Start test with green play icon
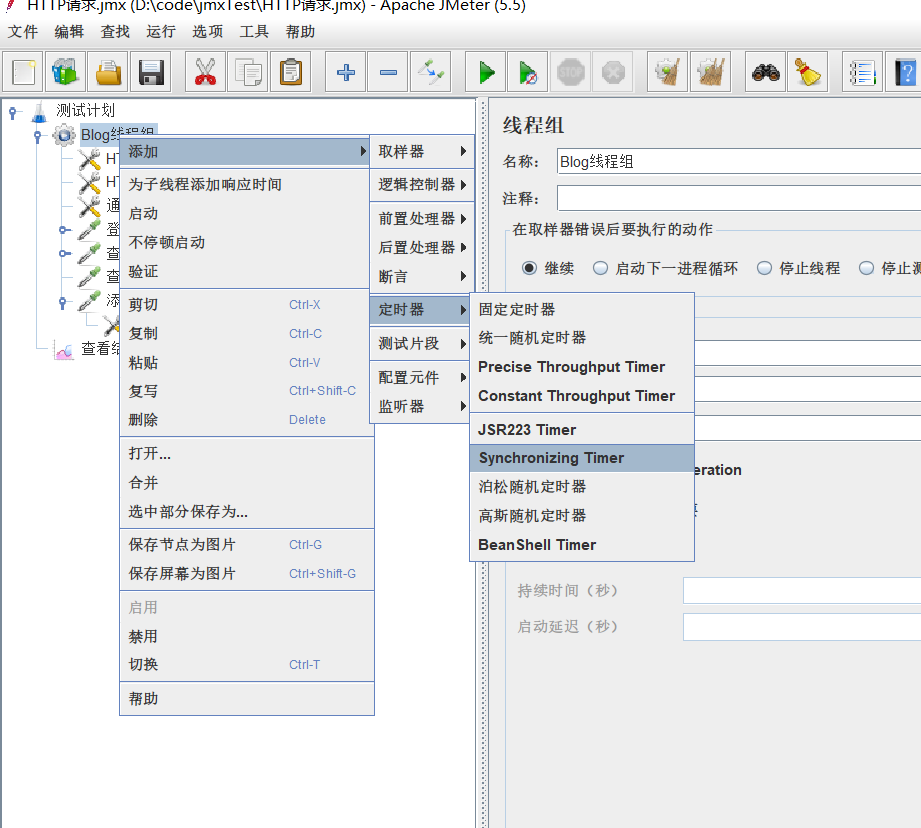Viewport: 921px width, 828px height. point(486,72)
